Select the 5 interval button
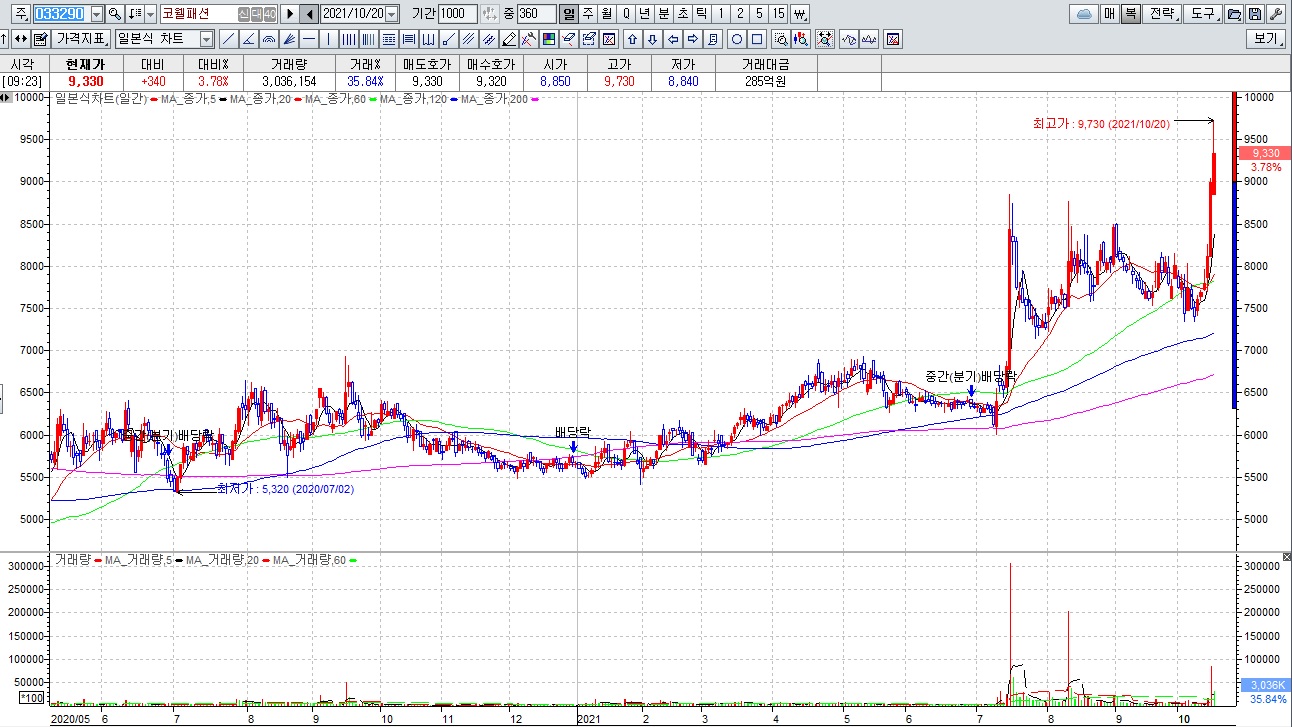Image resolution: width=1292 pixels, height=727 pixels. click(x=758, y=14)
